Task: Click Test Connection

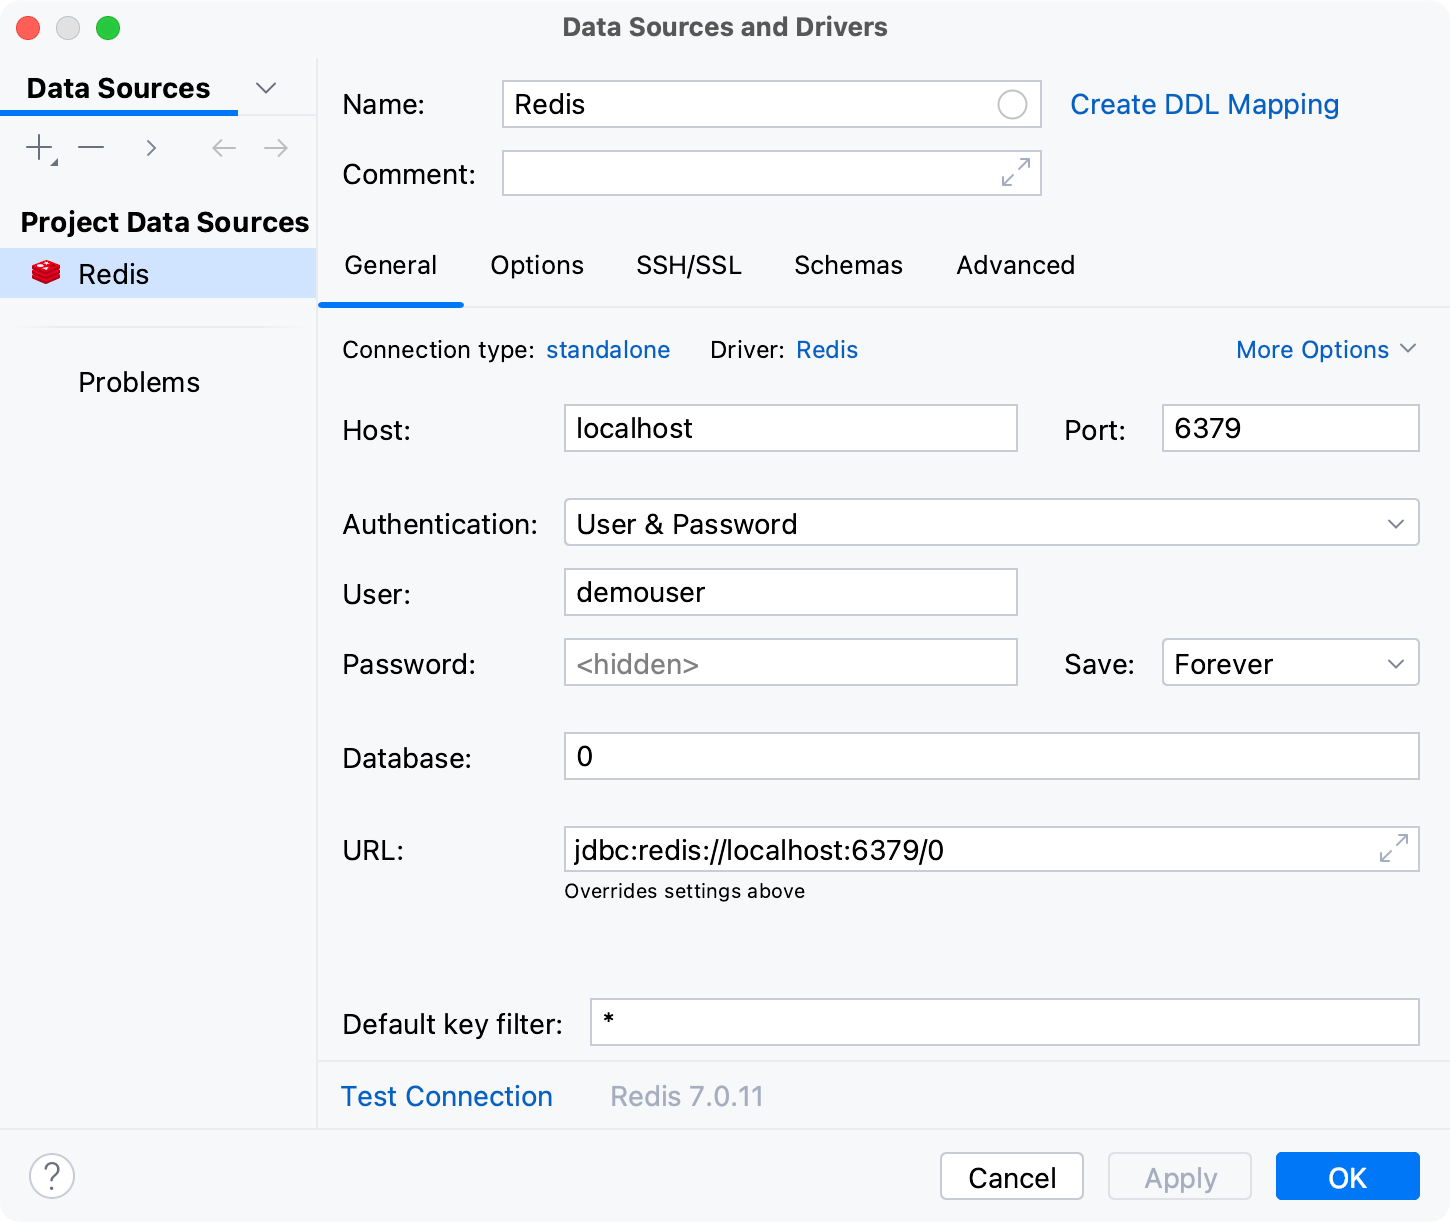Action: (446, 1096)
